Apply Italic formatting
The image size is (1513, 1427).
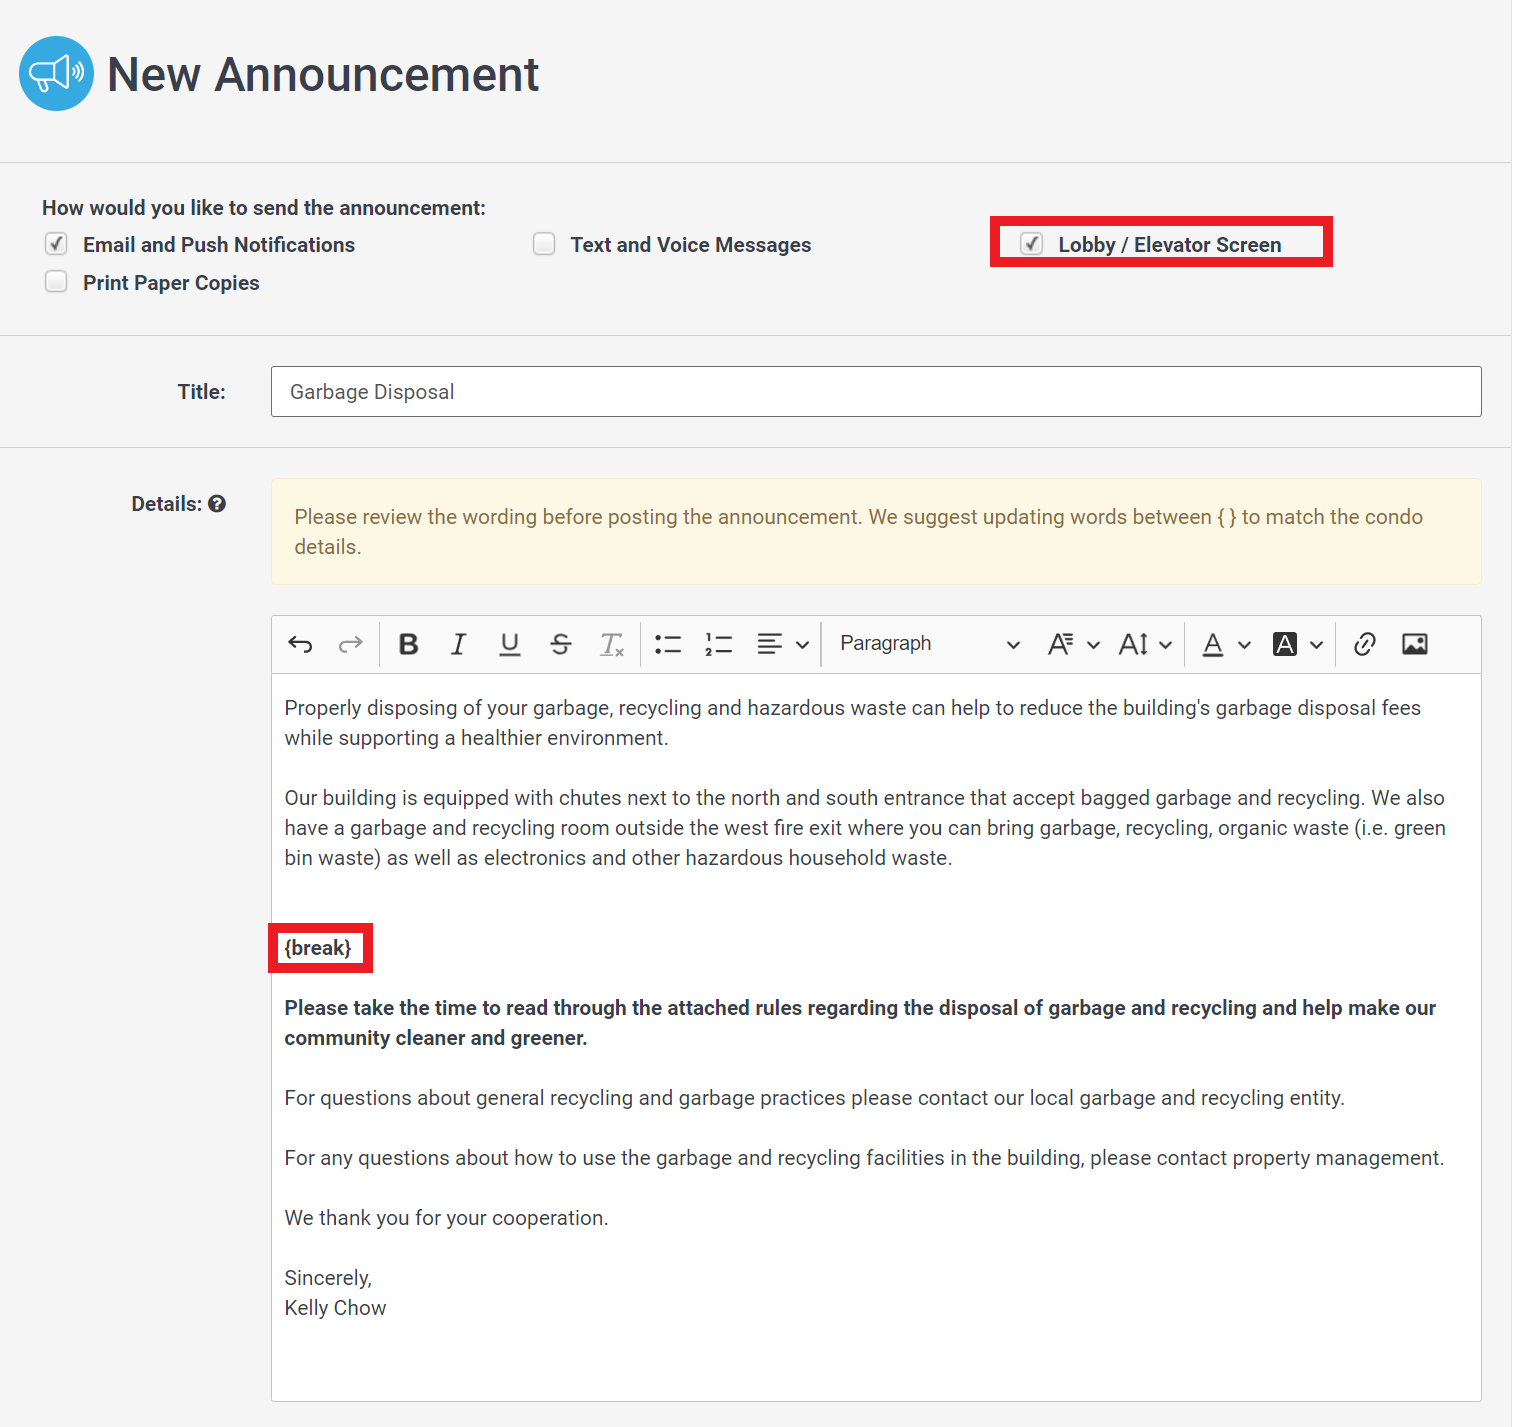click(458, 644)
